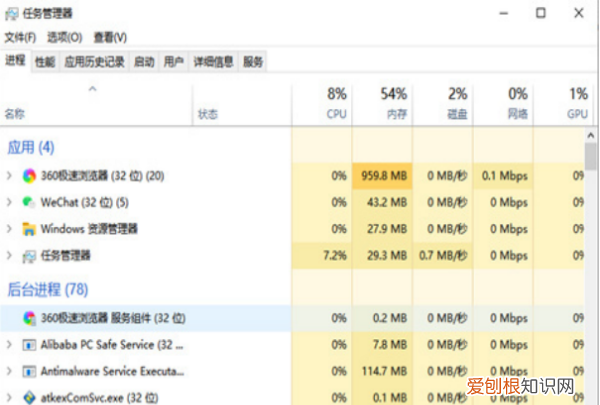Expand the atkexComSvc.exe row

pos(9,397)
